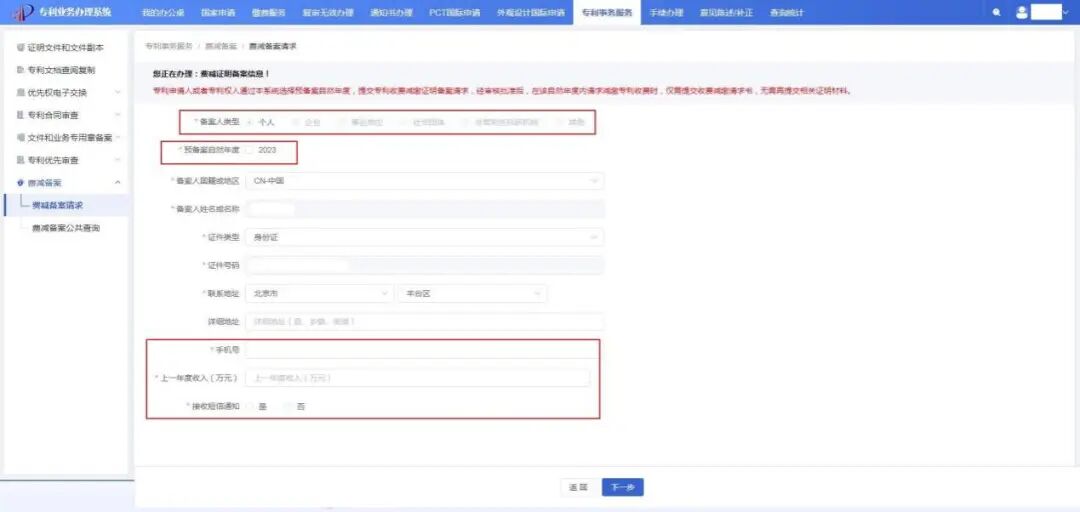The width and height of the screenshot is (1080, 512).
Task: Click the 证件号码 field
Action: [x=424, y=265]
